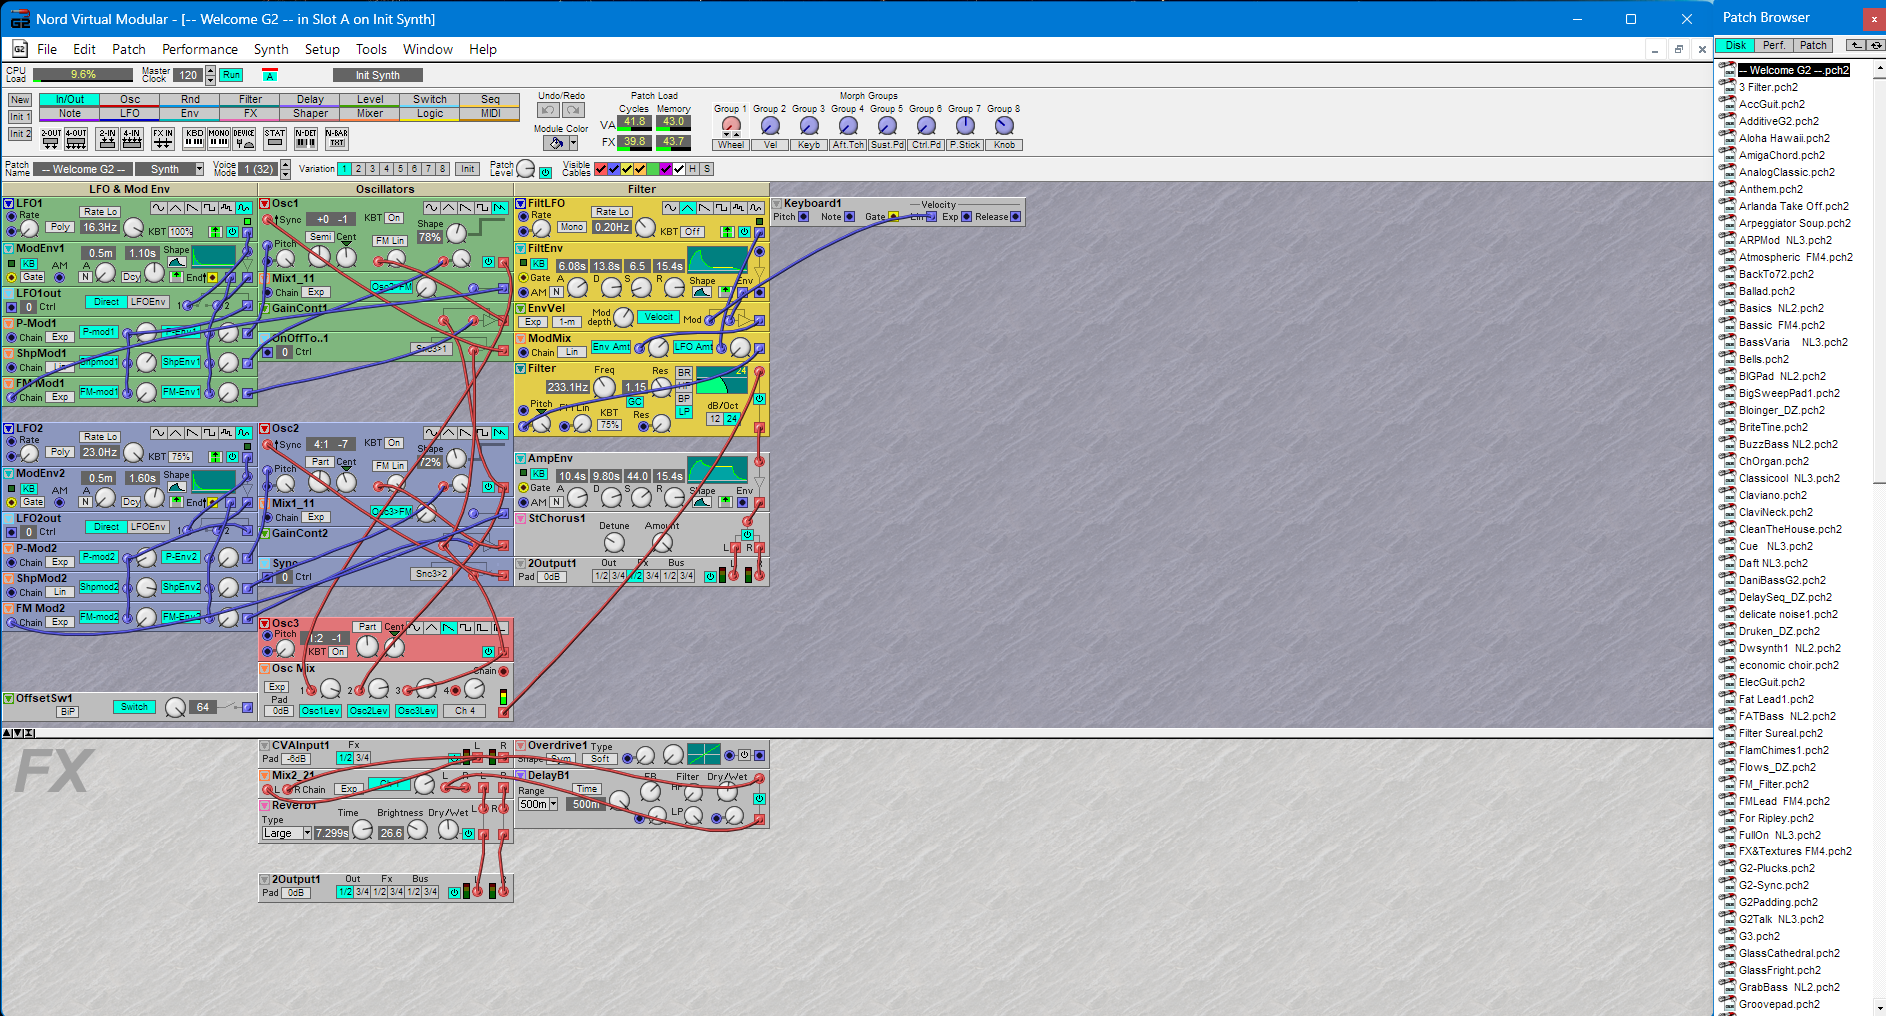Add the STAT status module
Viewport: 1886px width, 1016px height.
click(275, 139)
